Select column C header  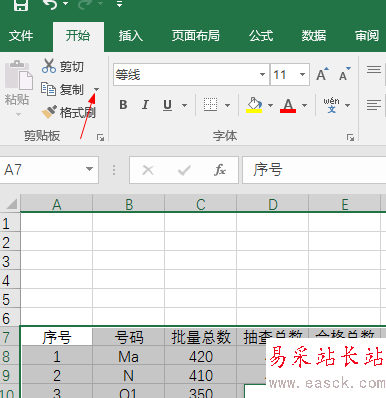[x=201, y=204]
